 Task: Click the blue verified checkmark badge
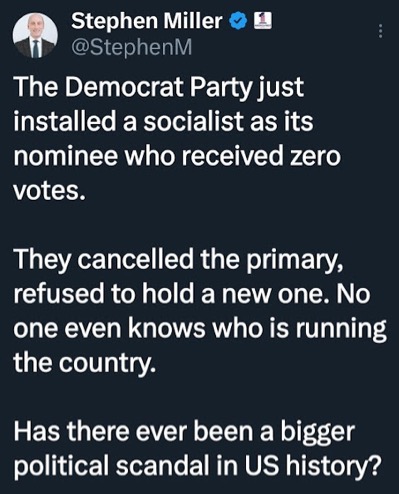238,21
